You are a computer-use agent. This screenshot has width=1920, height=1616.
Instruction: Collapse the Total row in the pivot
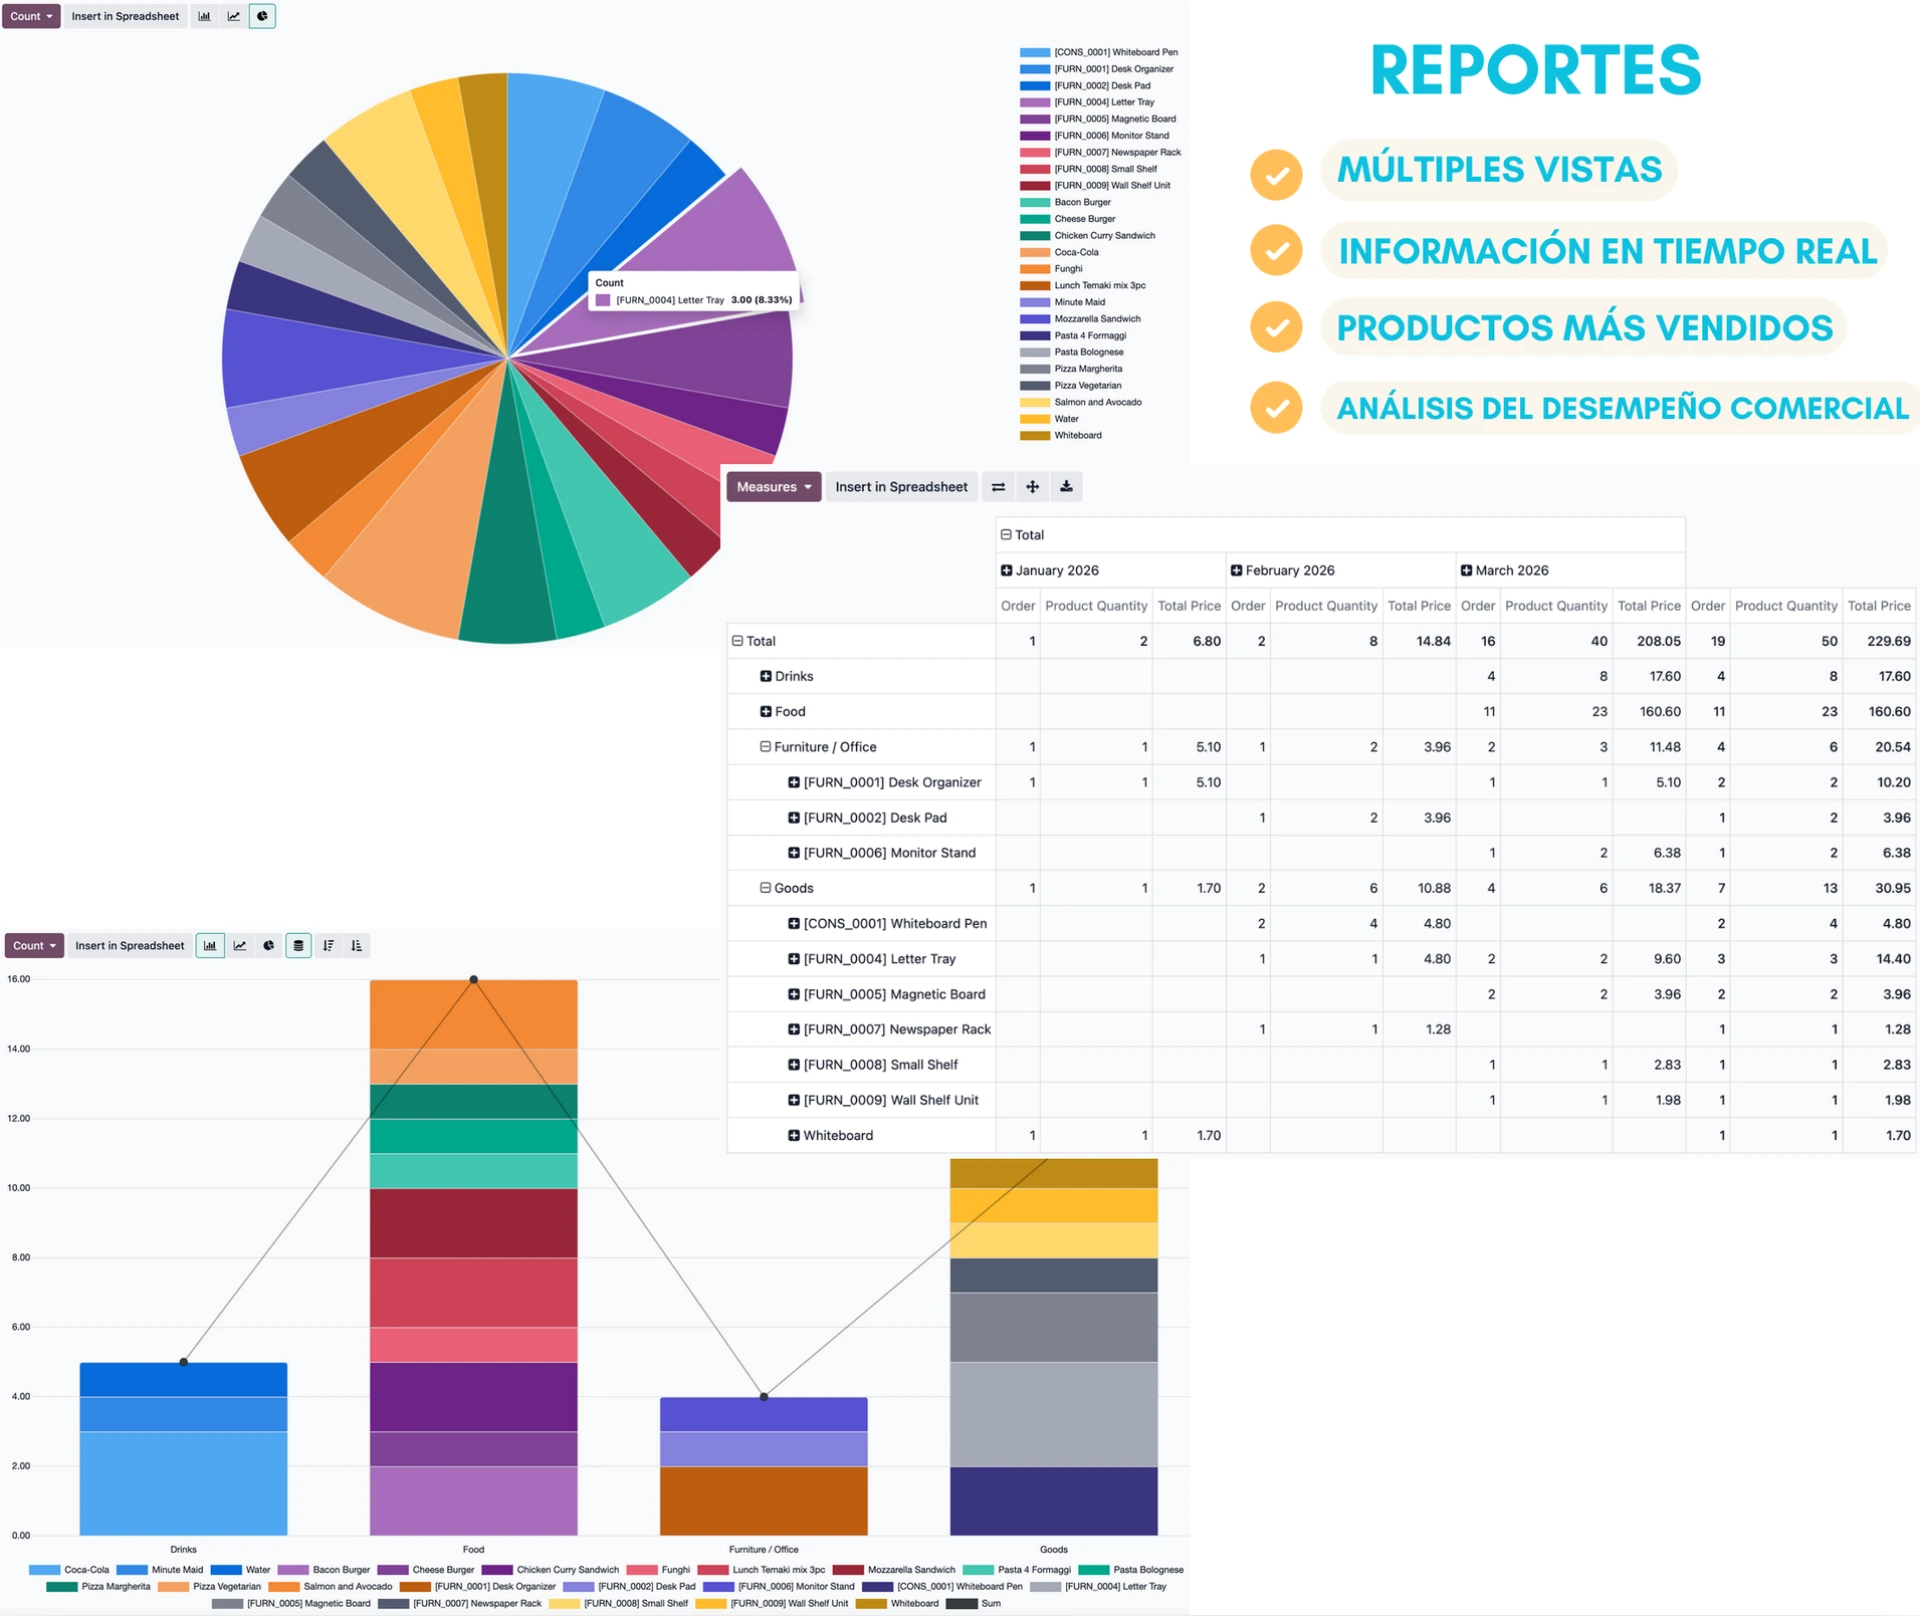738,640
